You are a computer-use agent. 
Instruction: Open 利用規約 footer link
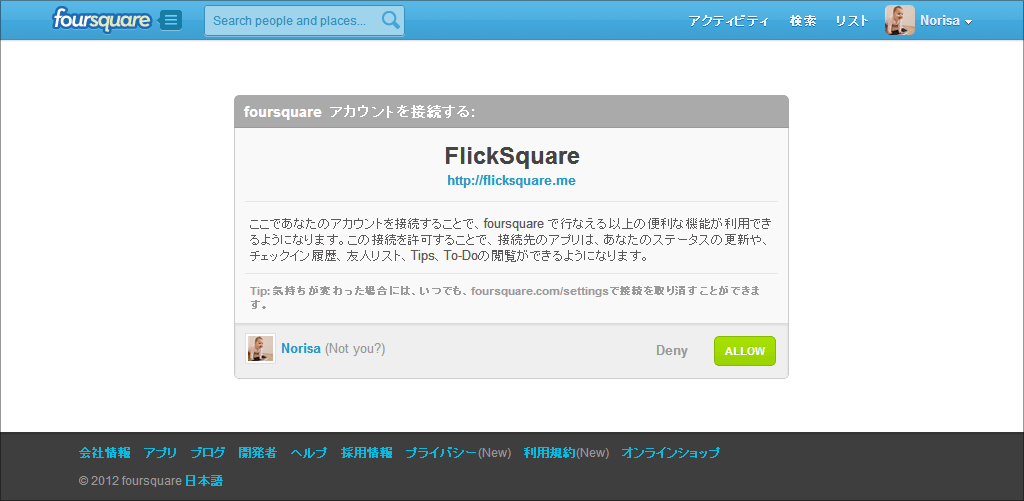click(x=549, y=453)
